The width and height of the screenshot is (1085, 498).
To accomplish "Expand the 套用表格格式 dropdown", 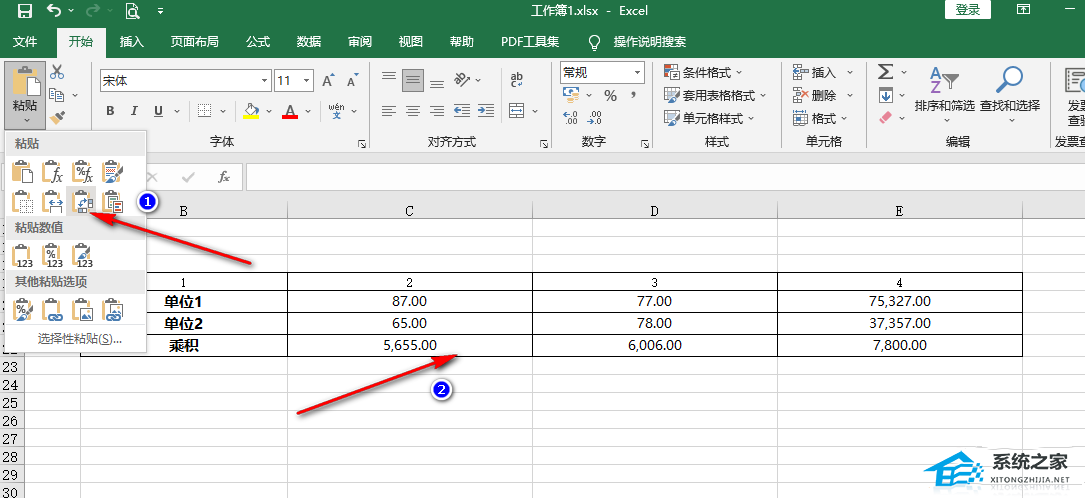I will 763,95.
